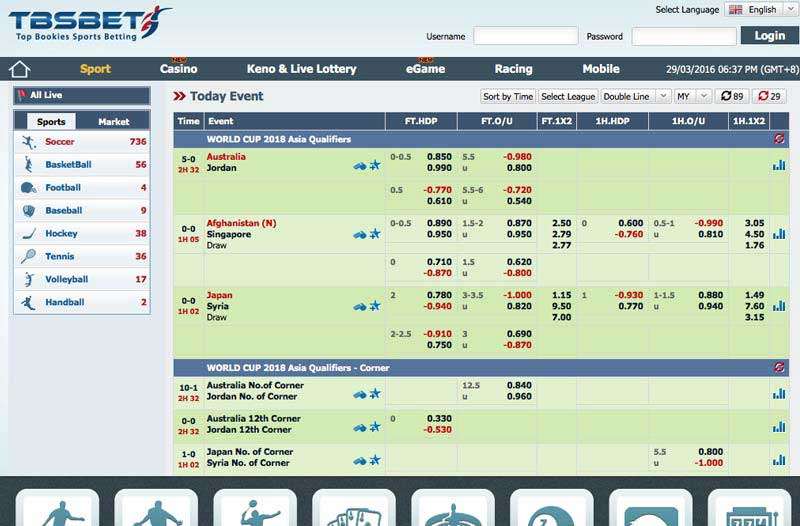Pick Japan FT.1X2 odds 1.15
The width and height of the screenshot is (800, 526).
pyautogui.click(x=561, y=295)
